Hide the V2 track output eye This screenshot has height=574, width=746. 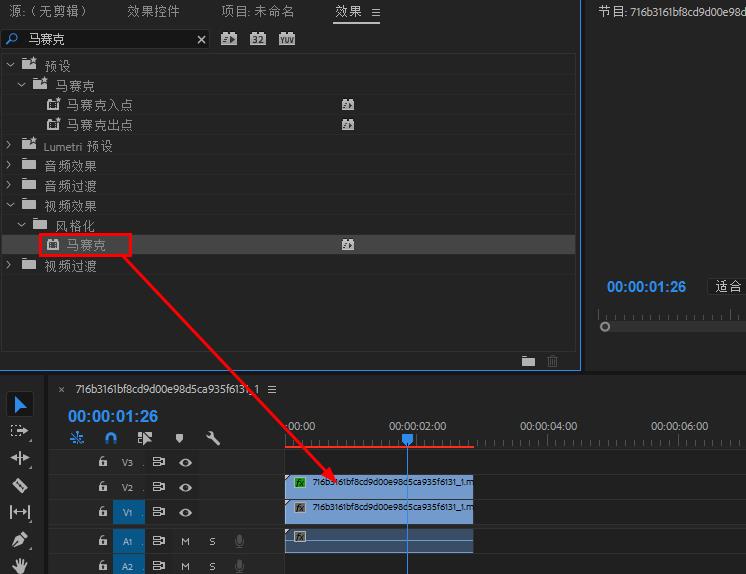click(185, 488)
